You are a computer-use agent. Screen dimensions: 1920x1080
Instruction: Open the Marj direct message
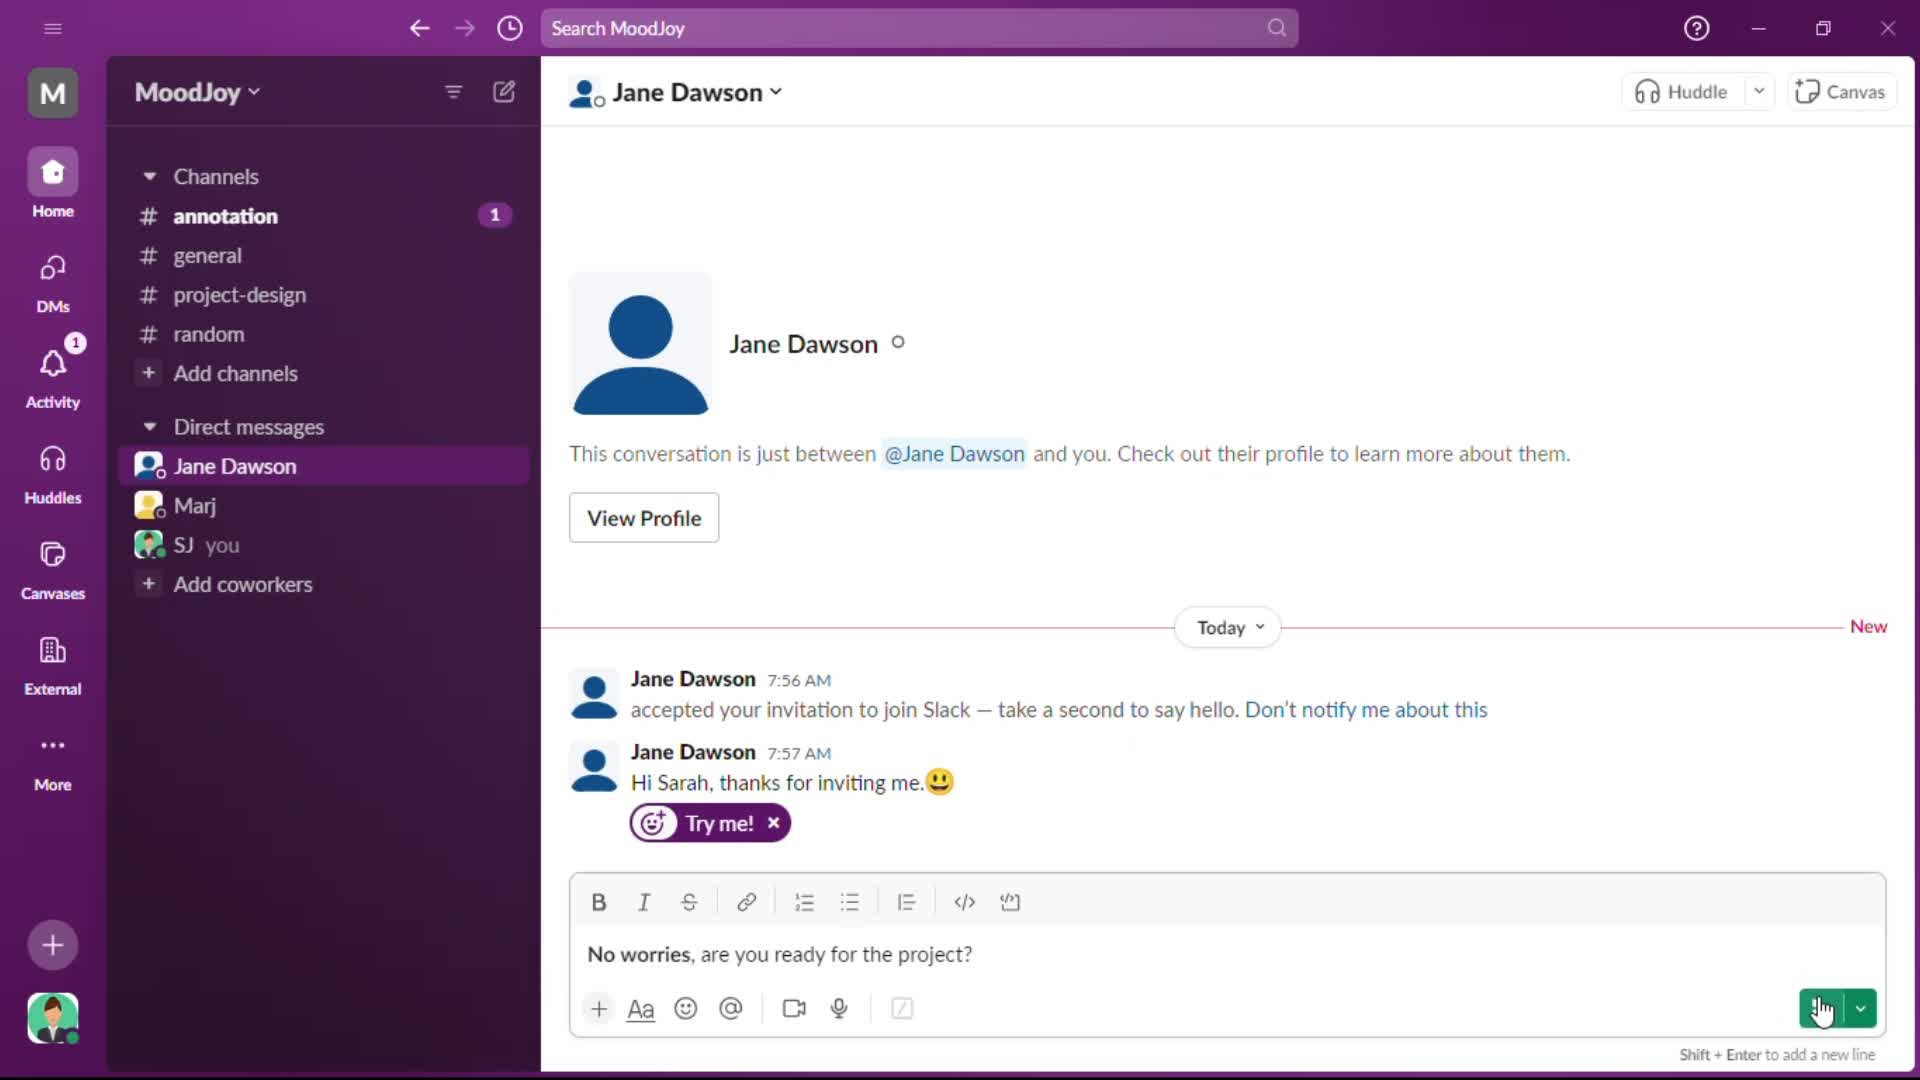click(x=324, y=505)
